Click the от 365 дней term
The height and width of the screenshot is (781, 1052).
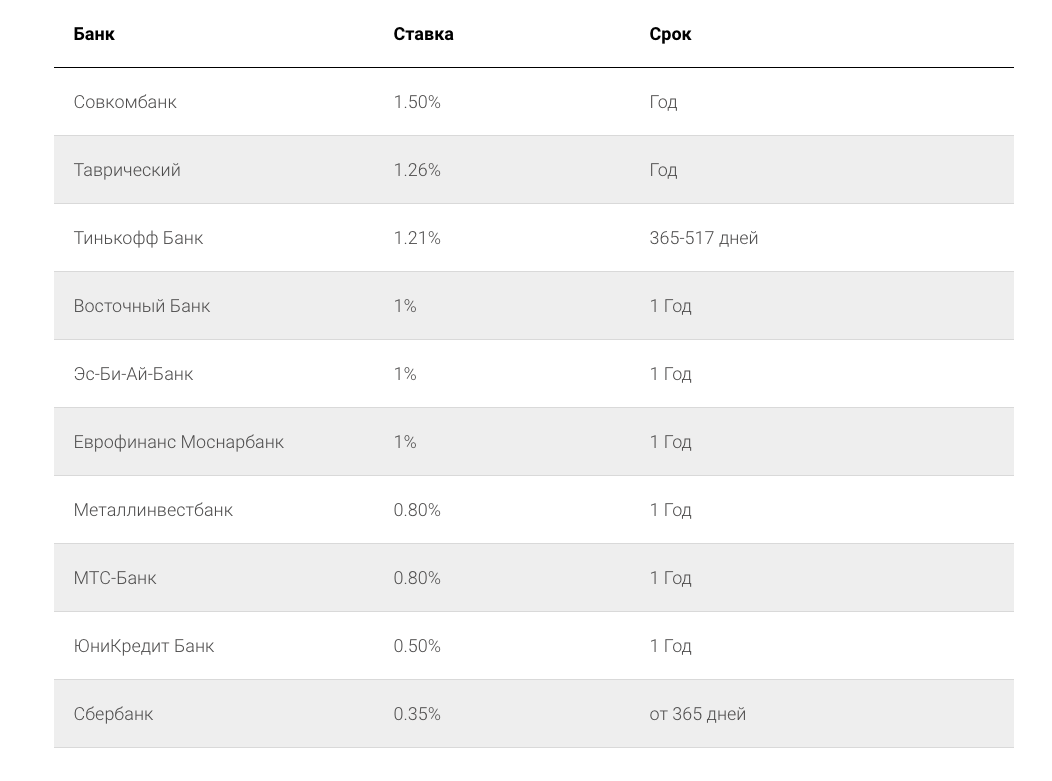coord(698,714)
